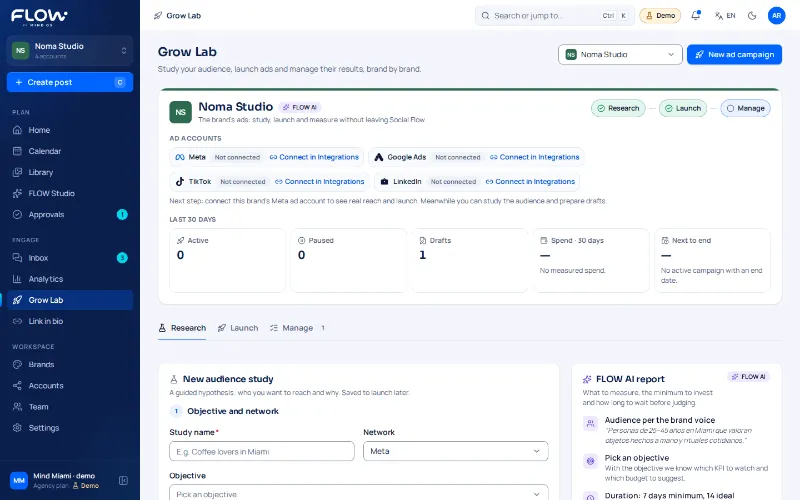Open Library in sidebar

(70, 172)
